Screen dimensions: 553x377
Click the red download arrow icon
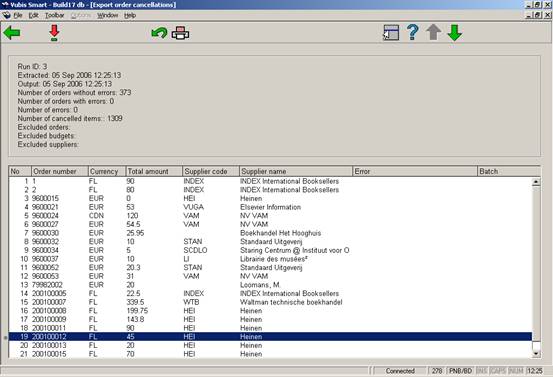54,33
